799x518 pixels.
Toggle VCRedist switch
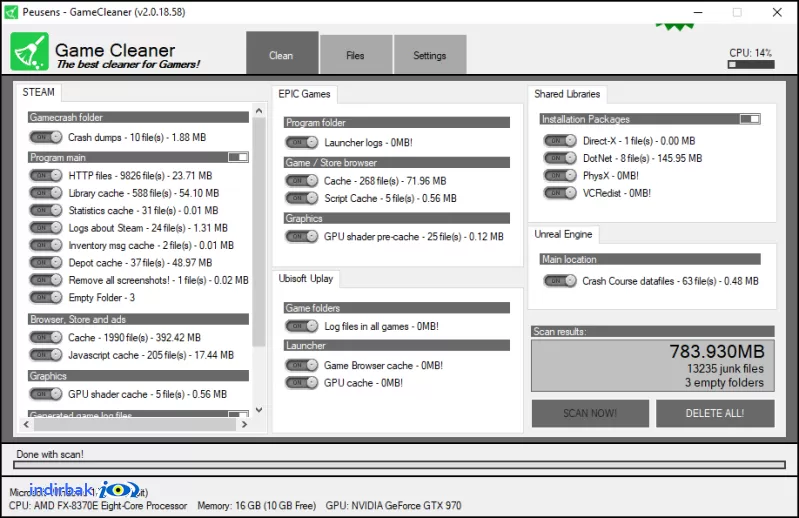560,193
